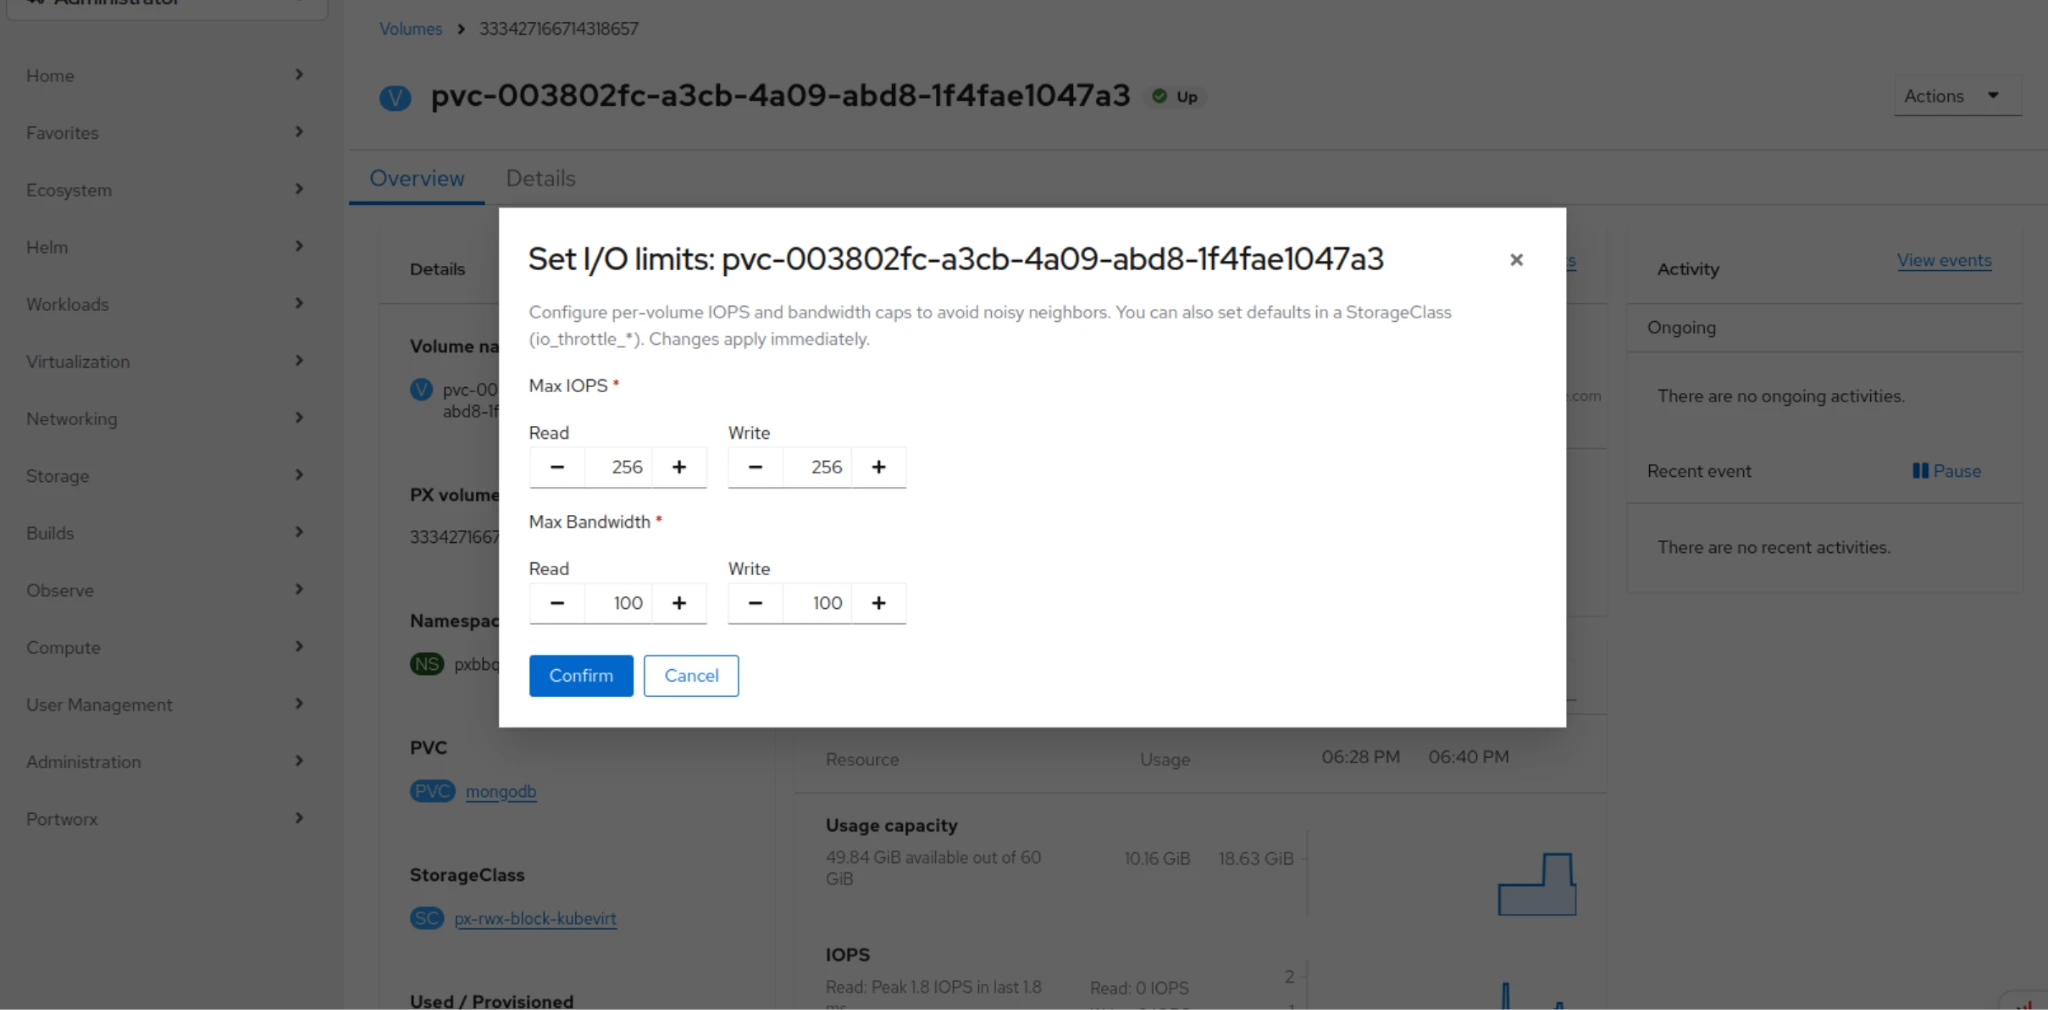Click the 'Read: 0 IOPS' value
2048x1010 pixels.
pos(1139,988)
